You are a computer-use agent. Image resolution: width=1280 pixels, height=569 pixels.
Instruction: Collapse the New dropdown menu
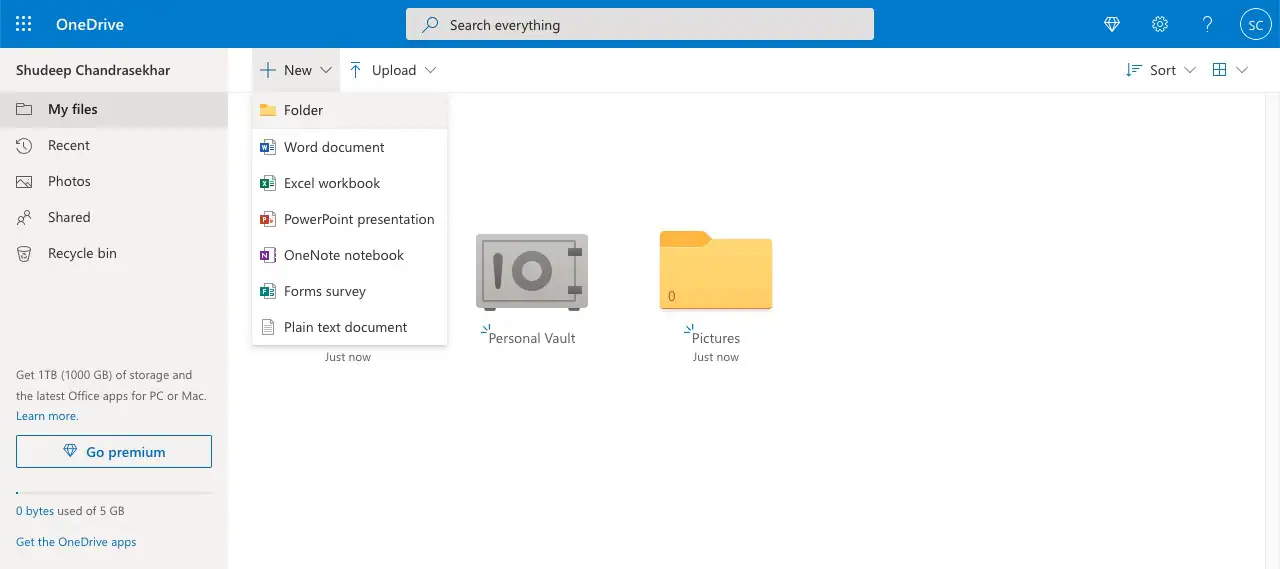(x=296, y=70)
